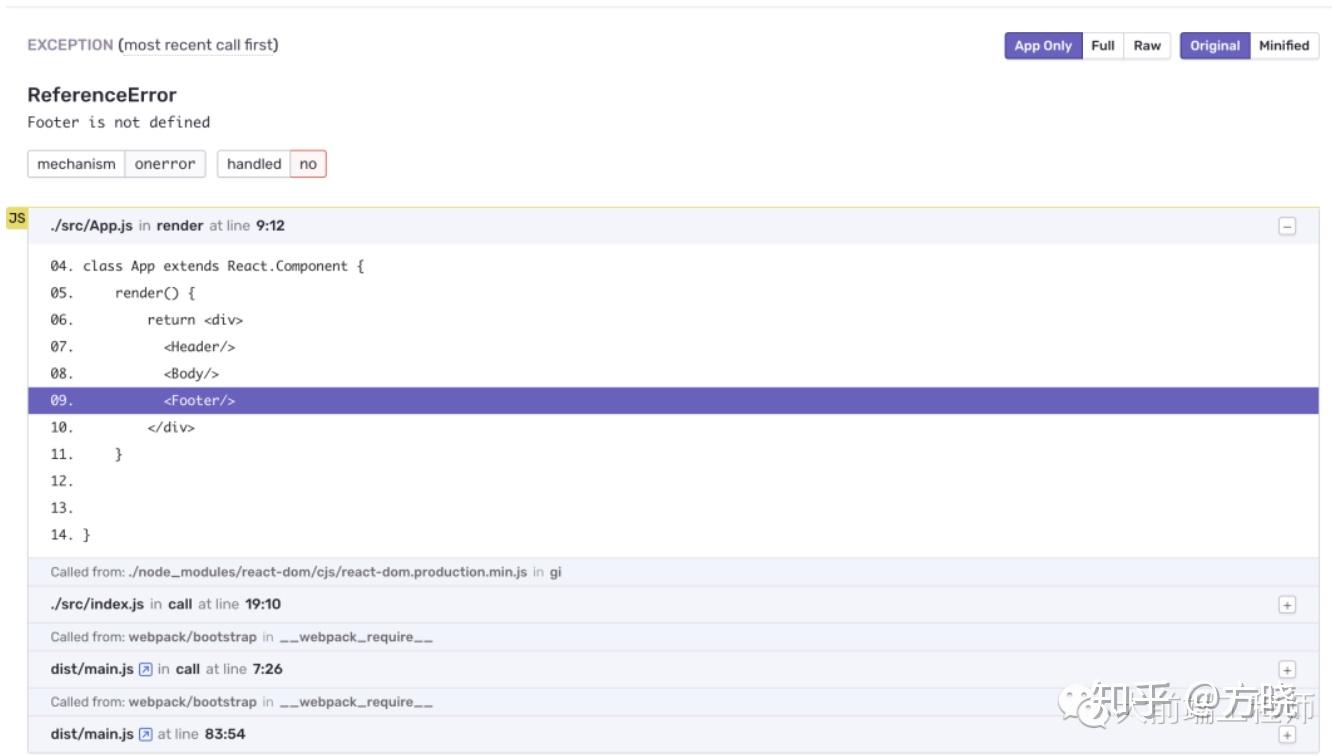Image resolution: width=1332 pixels, height=756 pixels.
Task: Select the Original tab
Action: 1214,45
